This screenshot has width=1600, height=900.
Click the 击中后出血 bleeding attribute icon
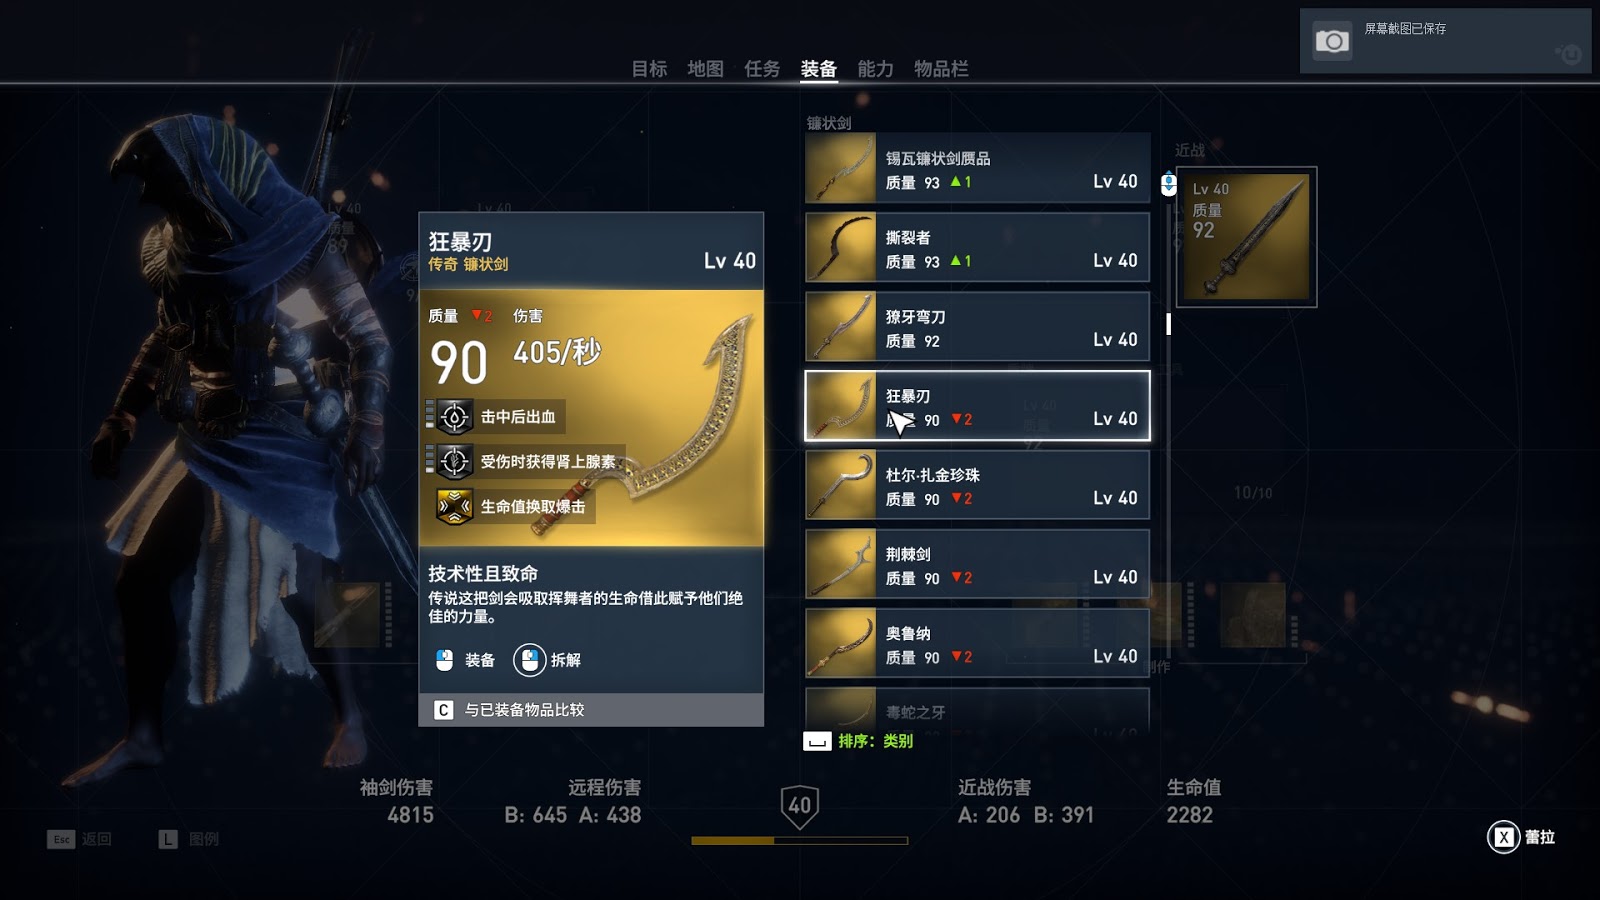(455, 416)
